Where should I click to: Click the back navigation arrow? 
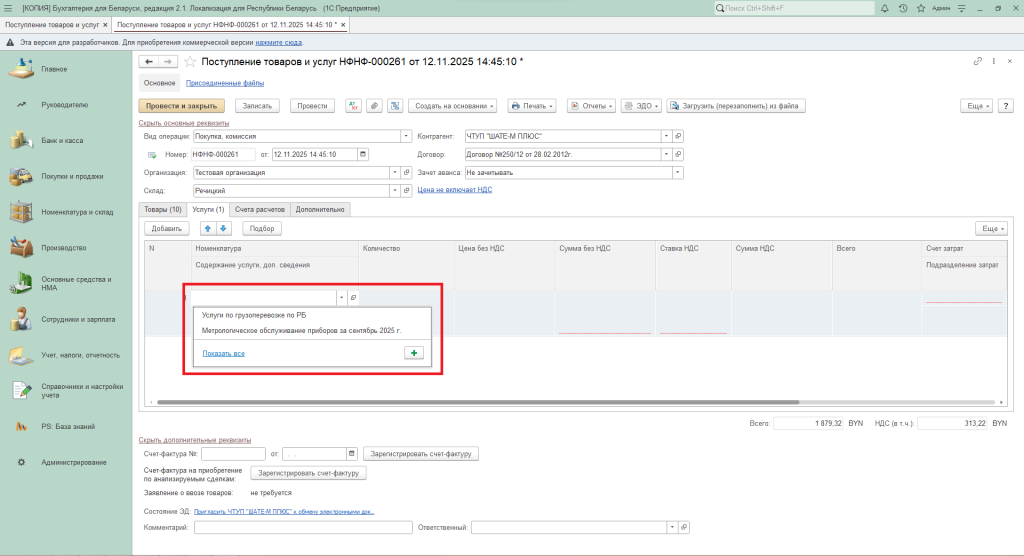[150, 62]
